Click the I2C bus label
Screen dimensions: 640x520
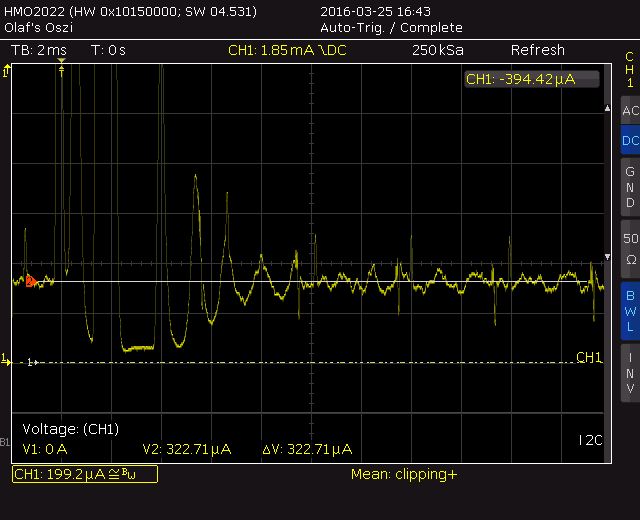pos(590,440)
